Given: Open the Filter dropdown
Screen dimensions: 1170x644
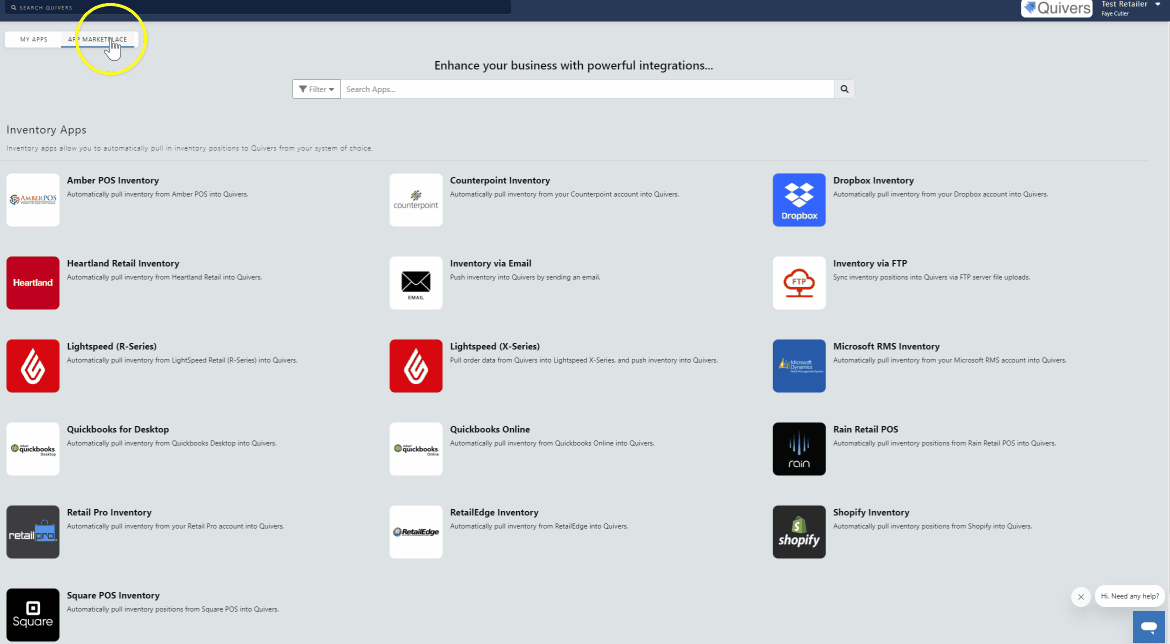Looking at the screenshot, I should point(316,90).
